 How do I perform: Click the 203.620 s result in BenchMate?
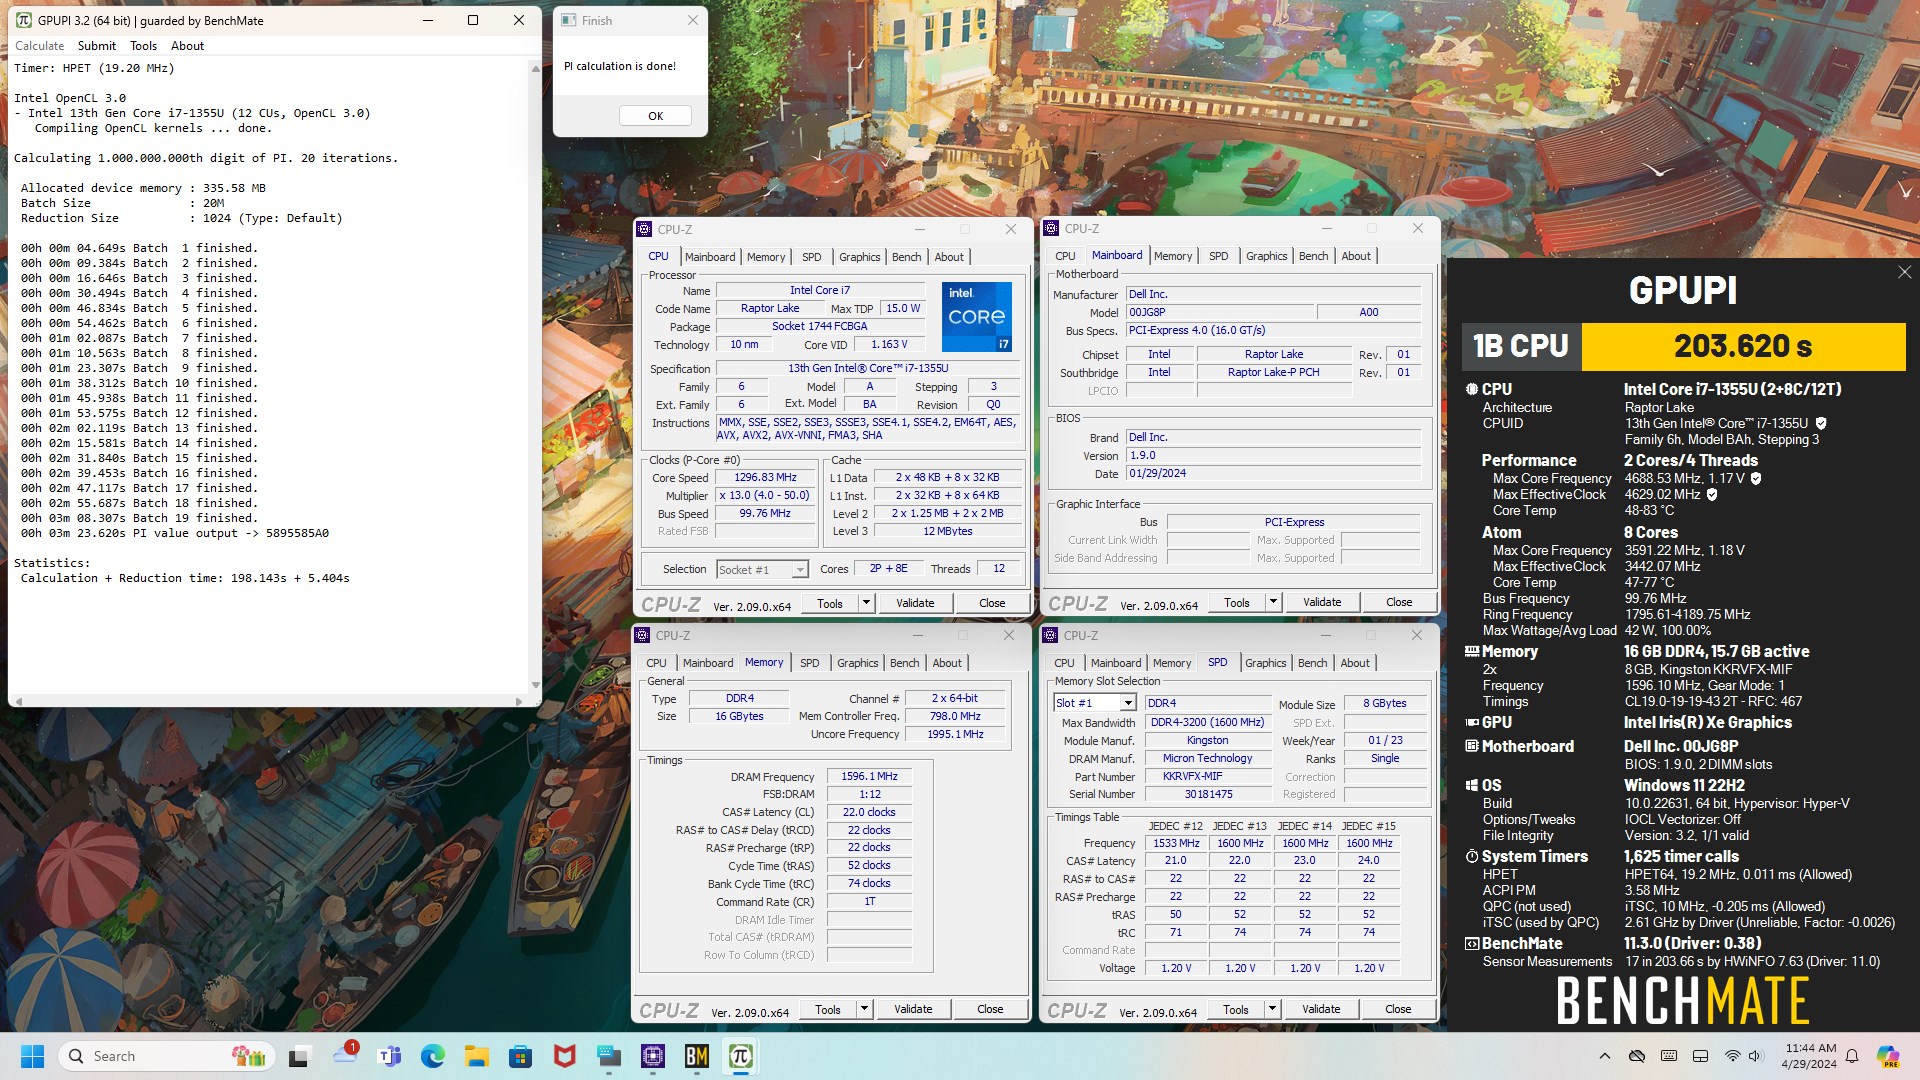tap(1743, 346)
